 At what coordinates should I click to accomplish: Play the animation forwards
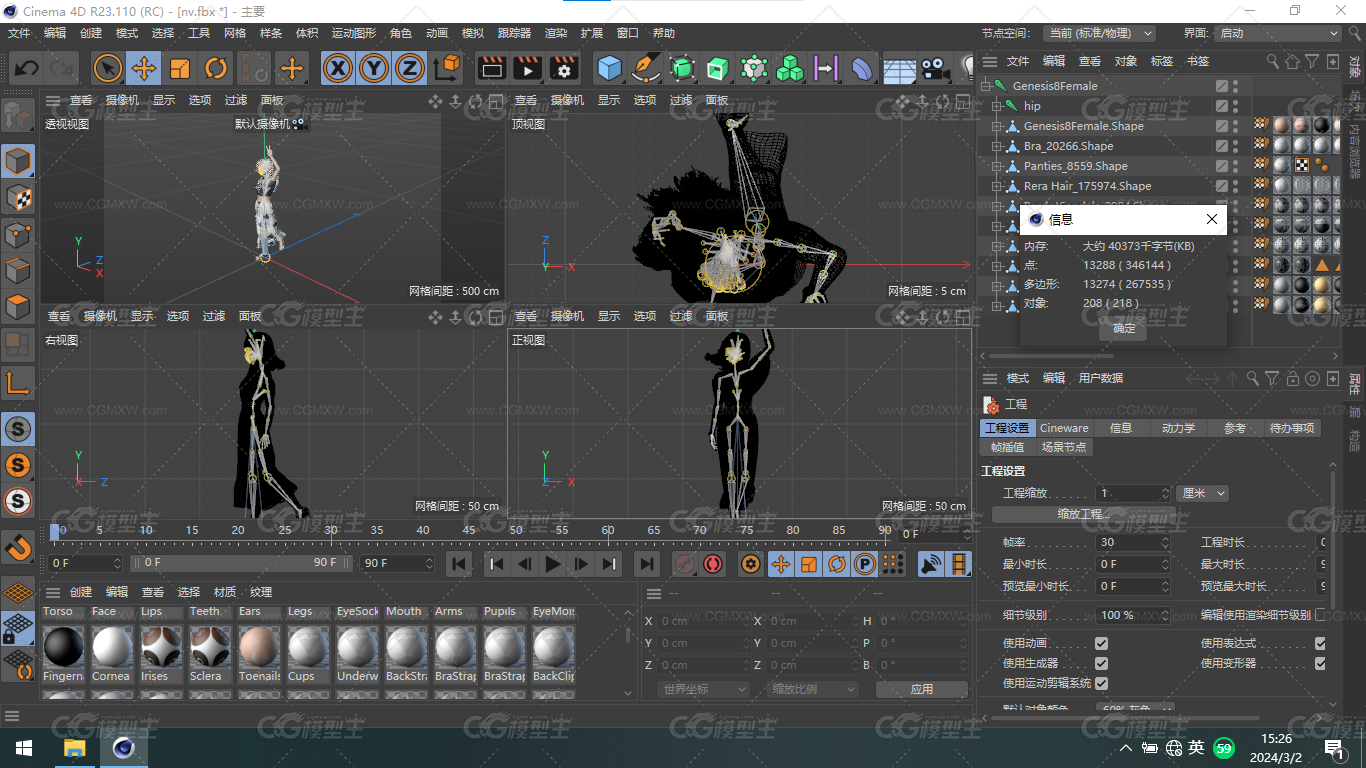(553, 564)
